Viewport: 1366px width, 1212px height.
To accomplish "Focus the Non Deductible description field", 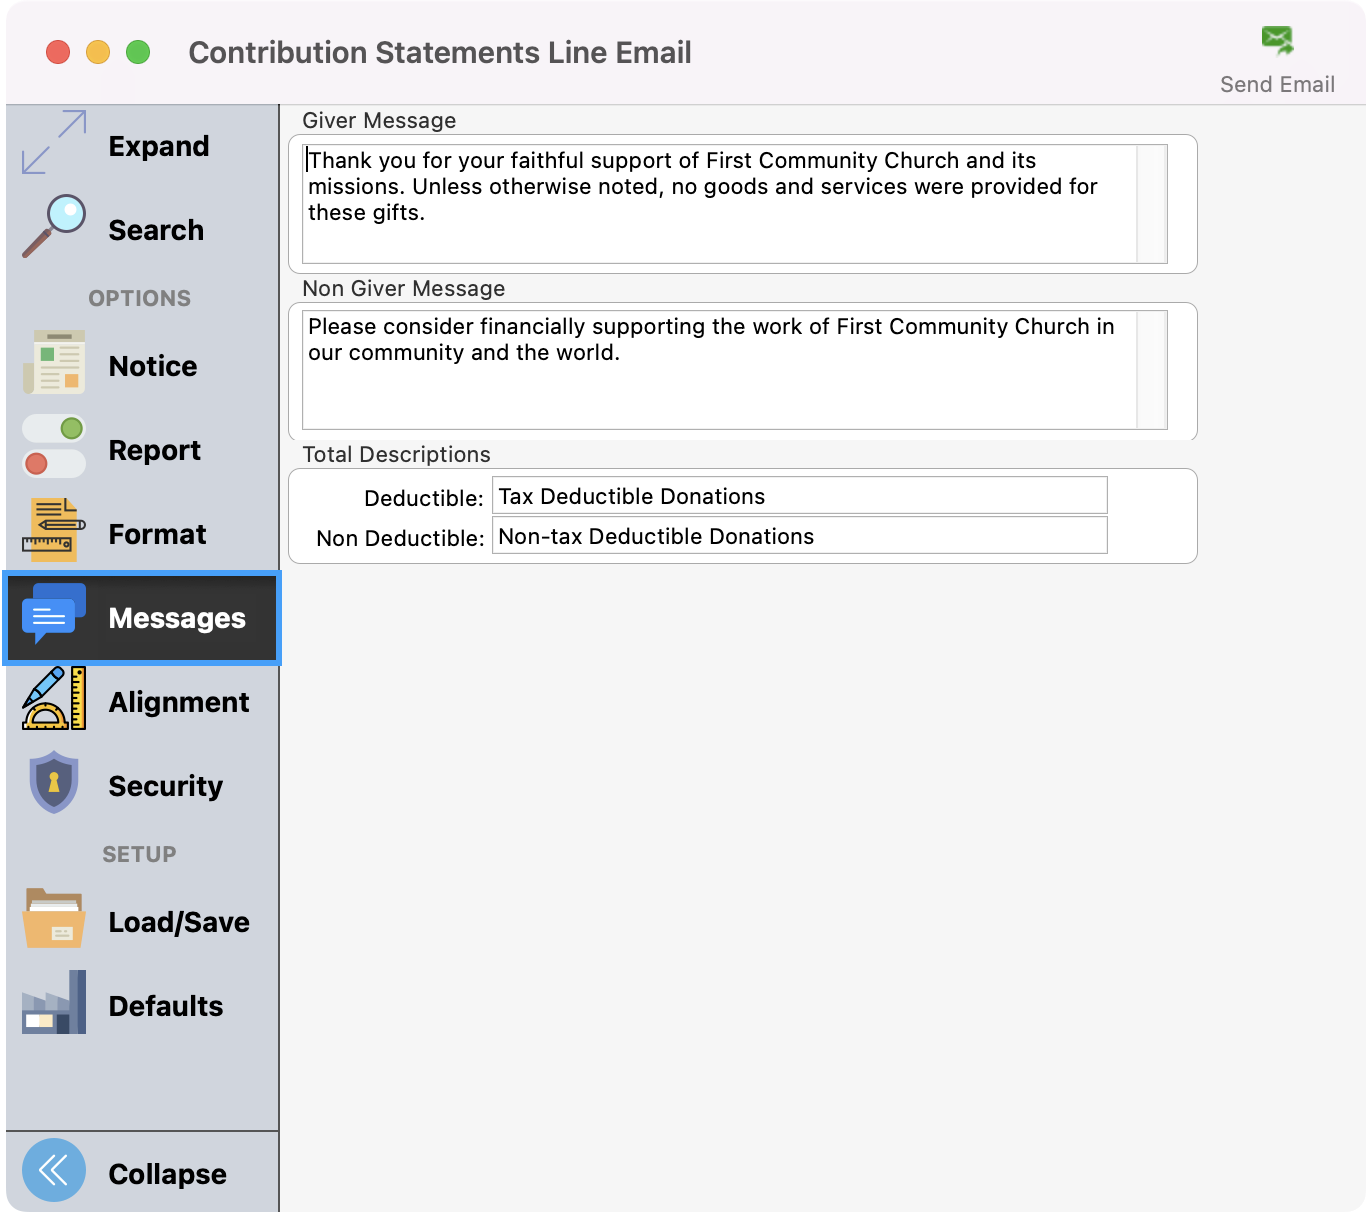I will (x=800, y=536).
